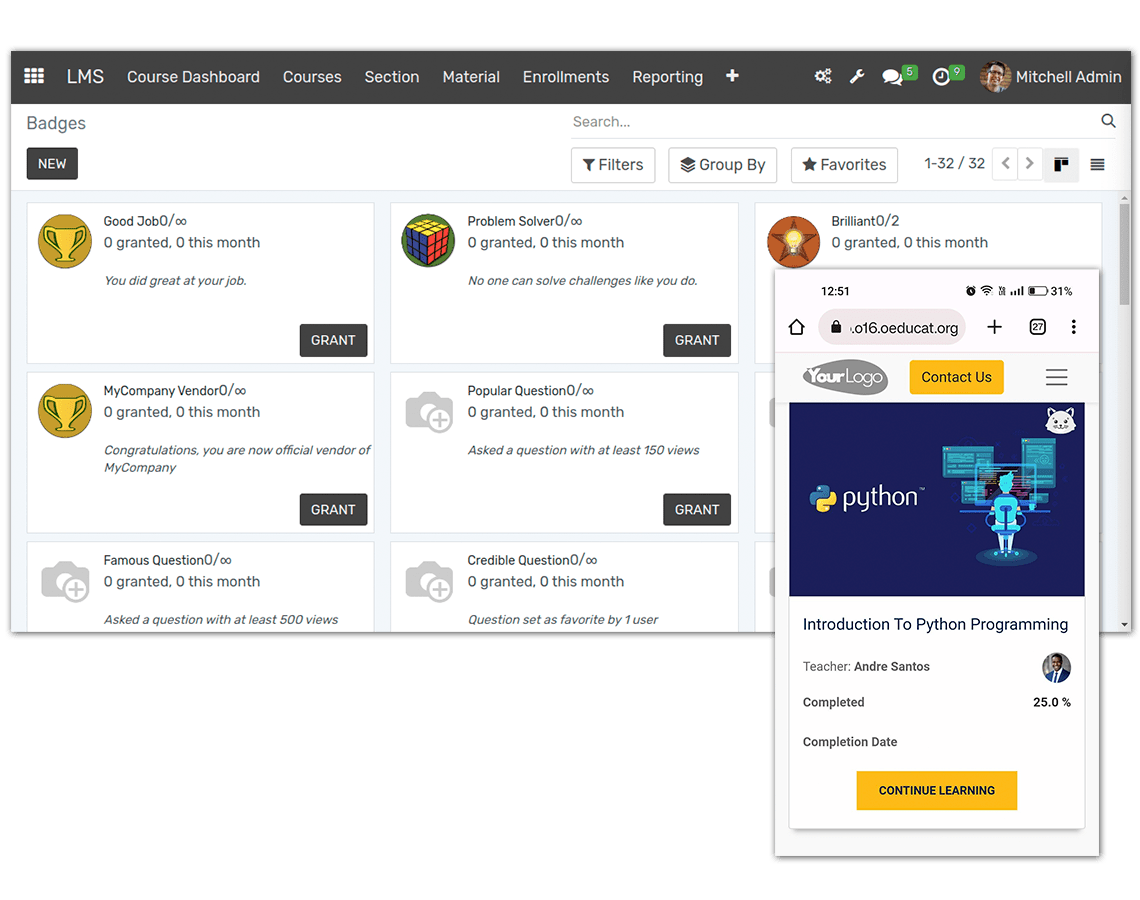The image size is (1140, 900).
Task: Expand the Group By dropdown
Action: (x=723, y=165)
